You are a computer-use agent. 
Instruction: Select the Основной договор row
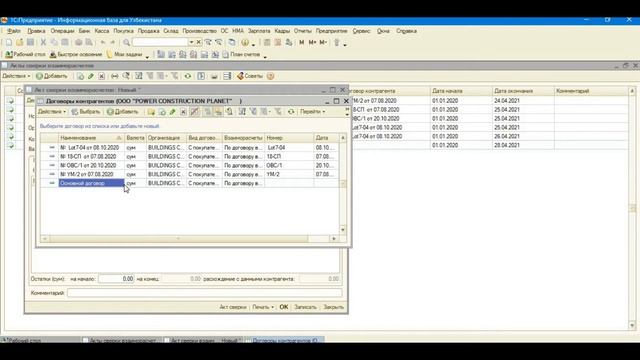tap(189, 183)
